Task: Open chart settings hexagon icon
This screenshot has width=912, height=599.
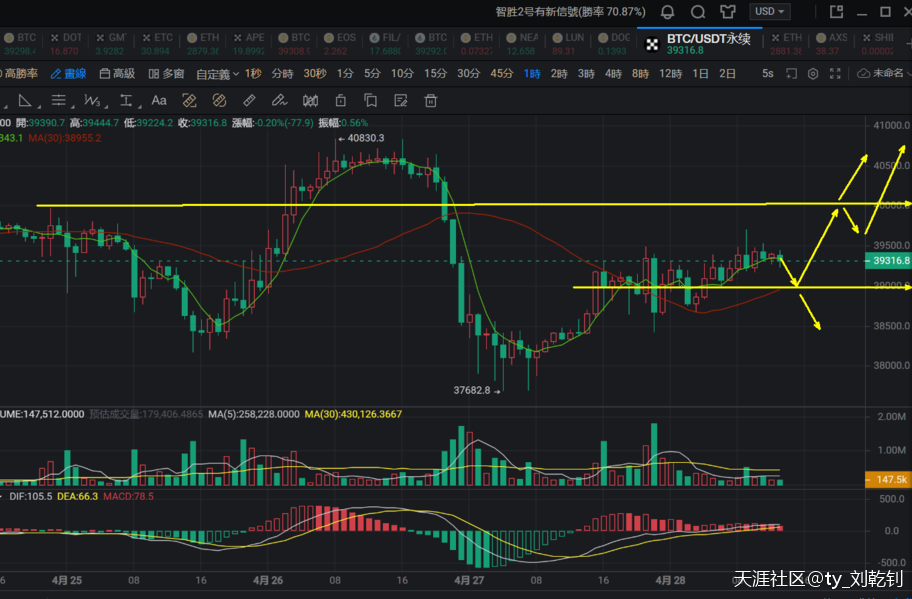Action: [x=813, y=74]
